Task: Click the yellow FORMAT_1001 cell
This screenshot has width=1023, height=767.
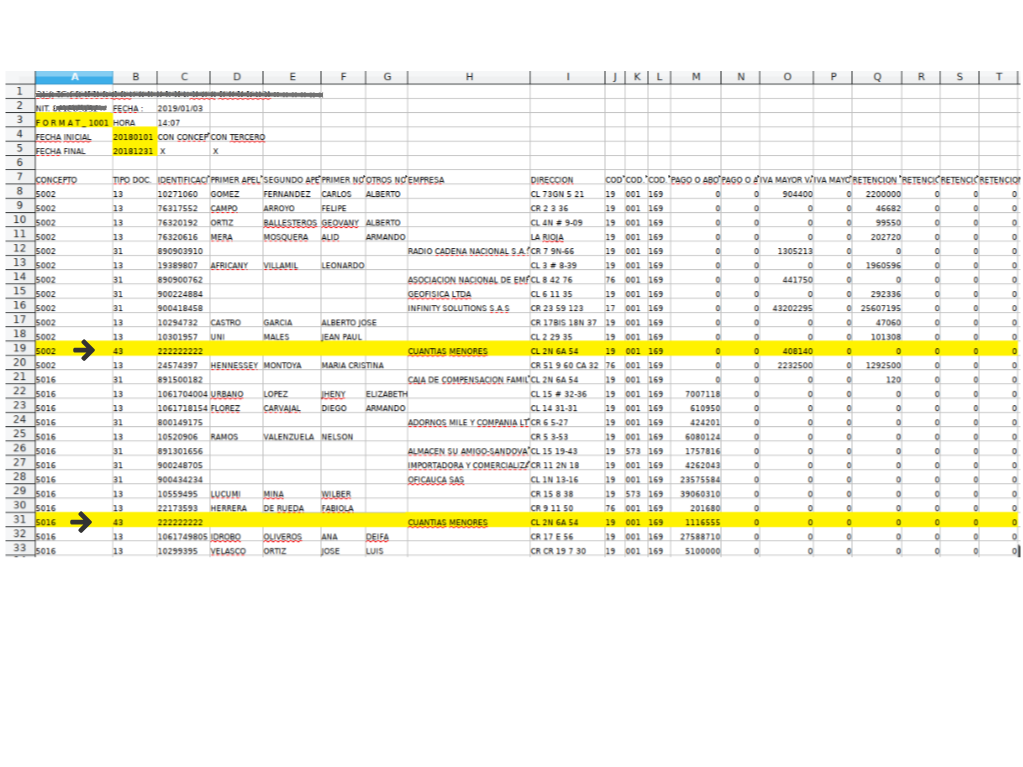Action: click(73, 122)
